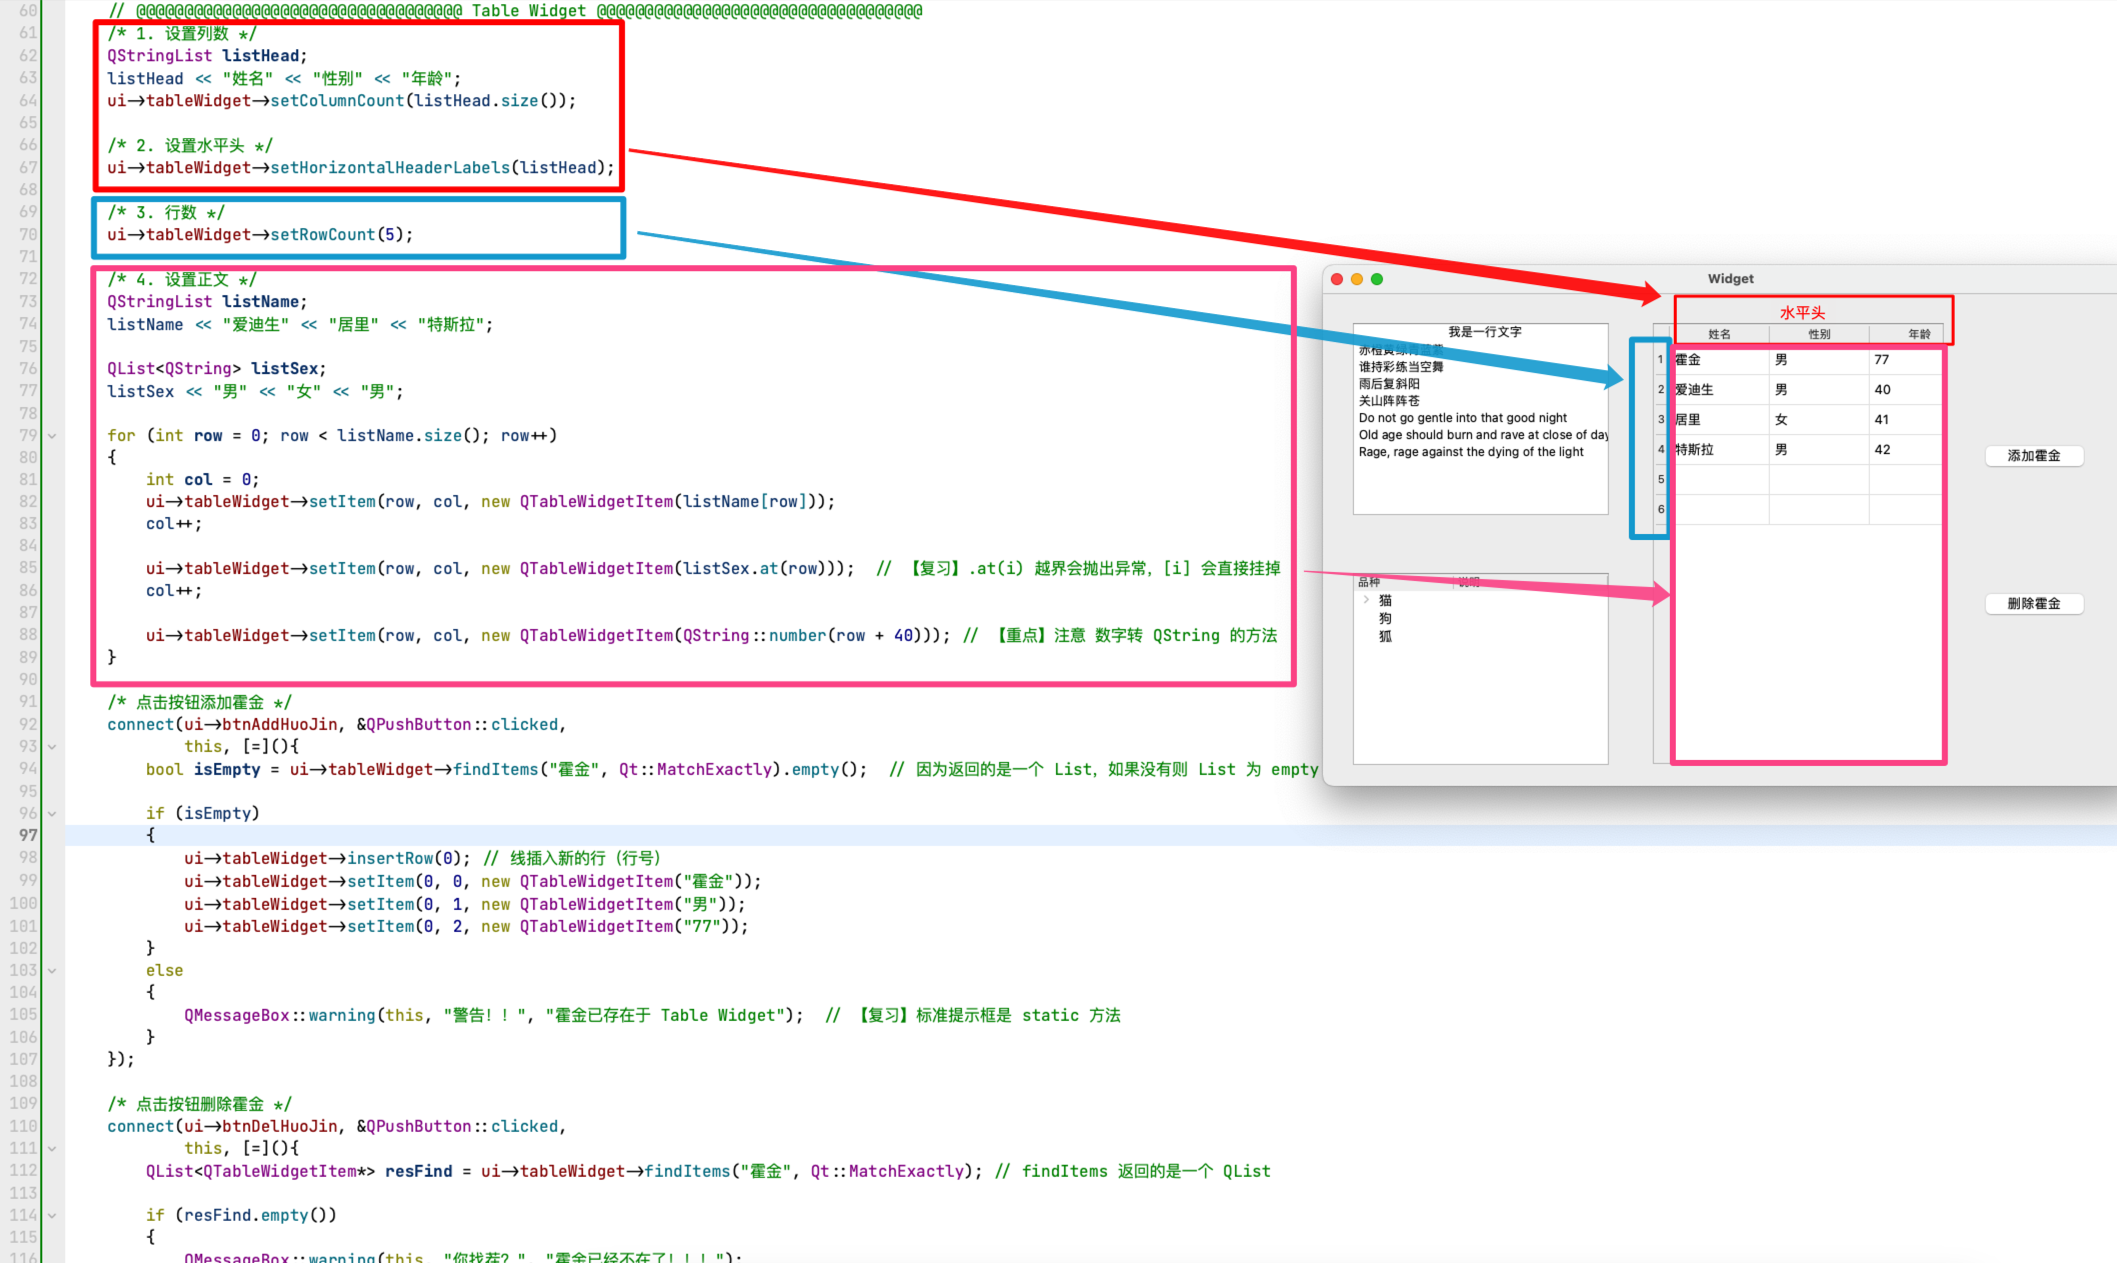
Task: Fold the if block at line 114
Action: [x=52, y=1216]
